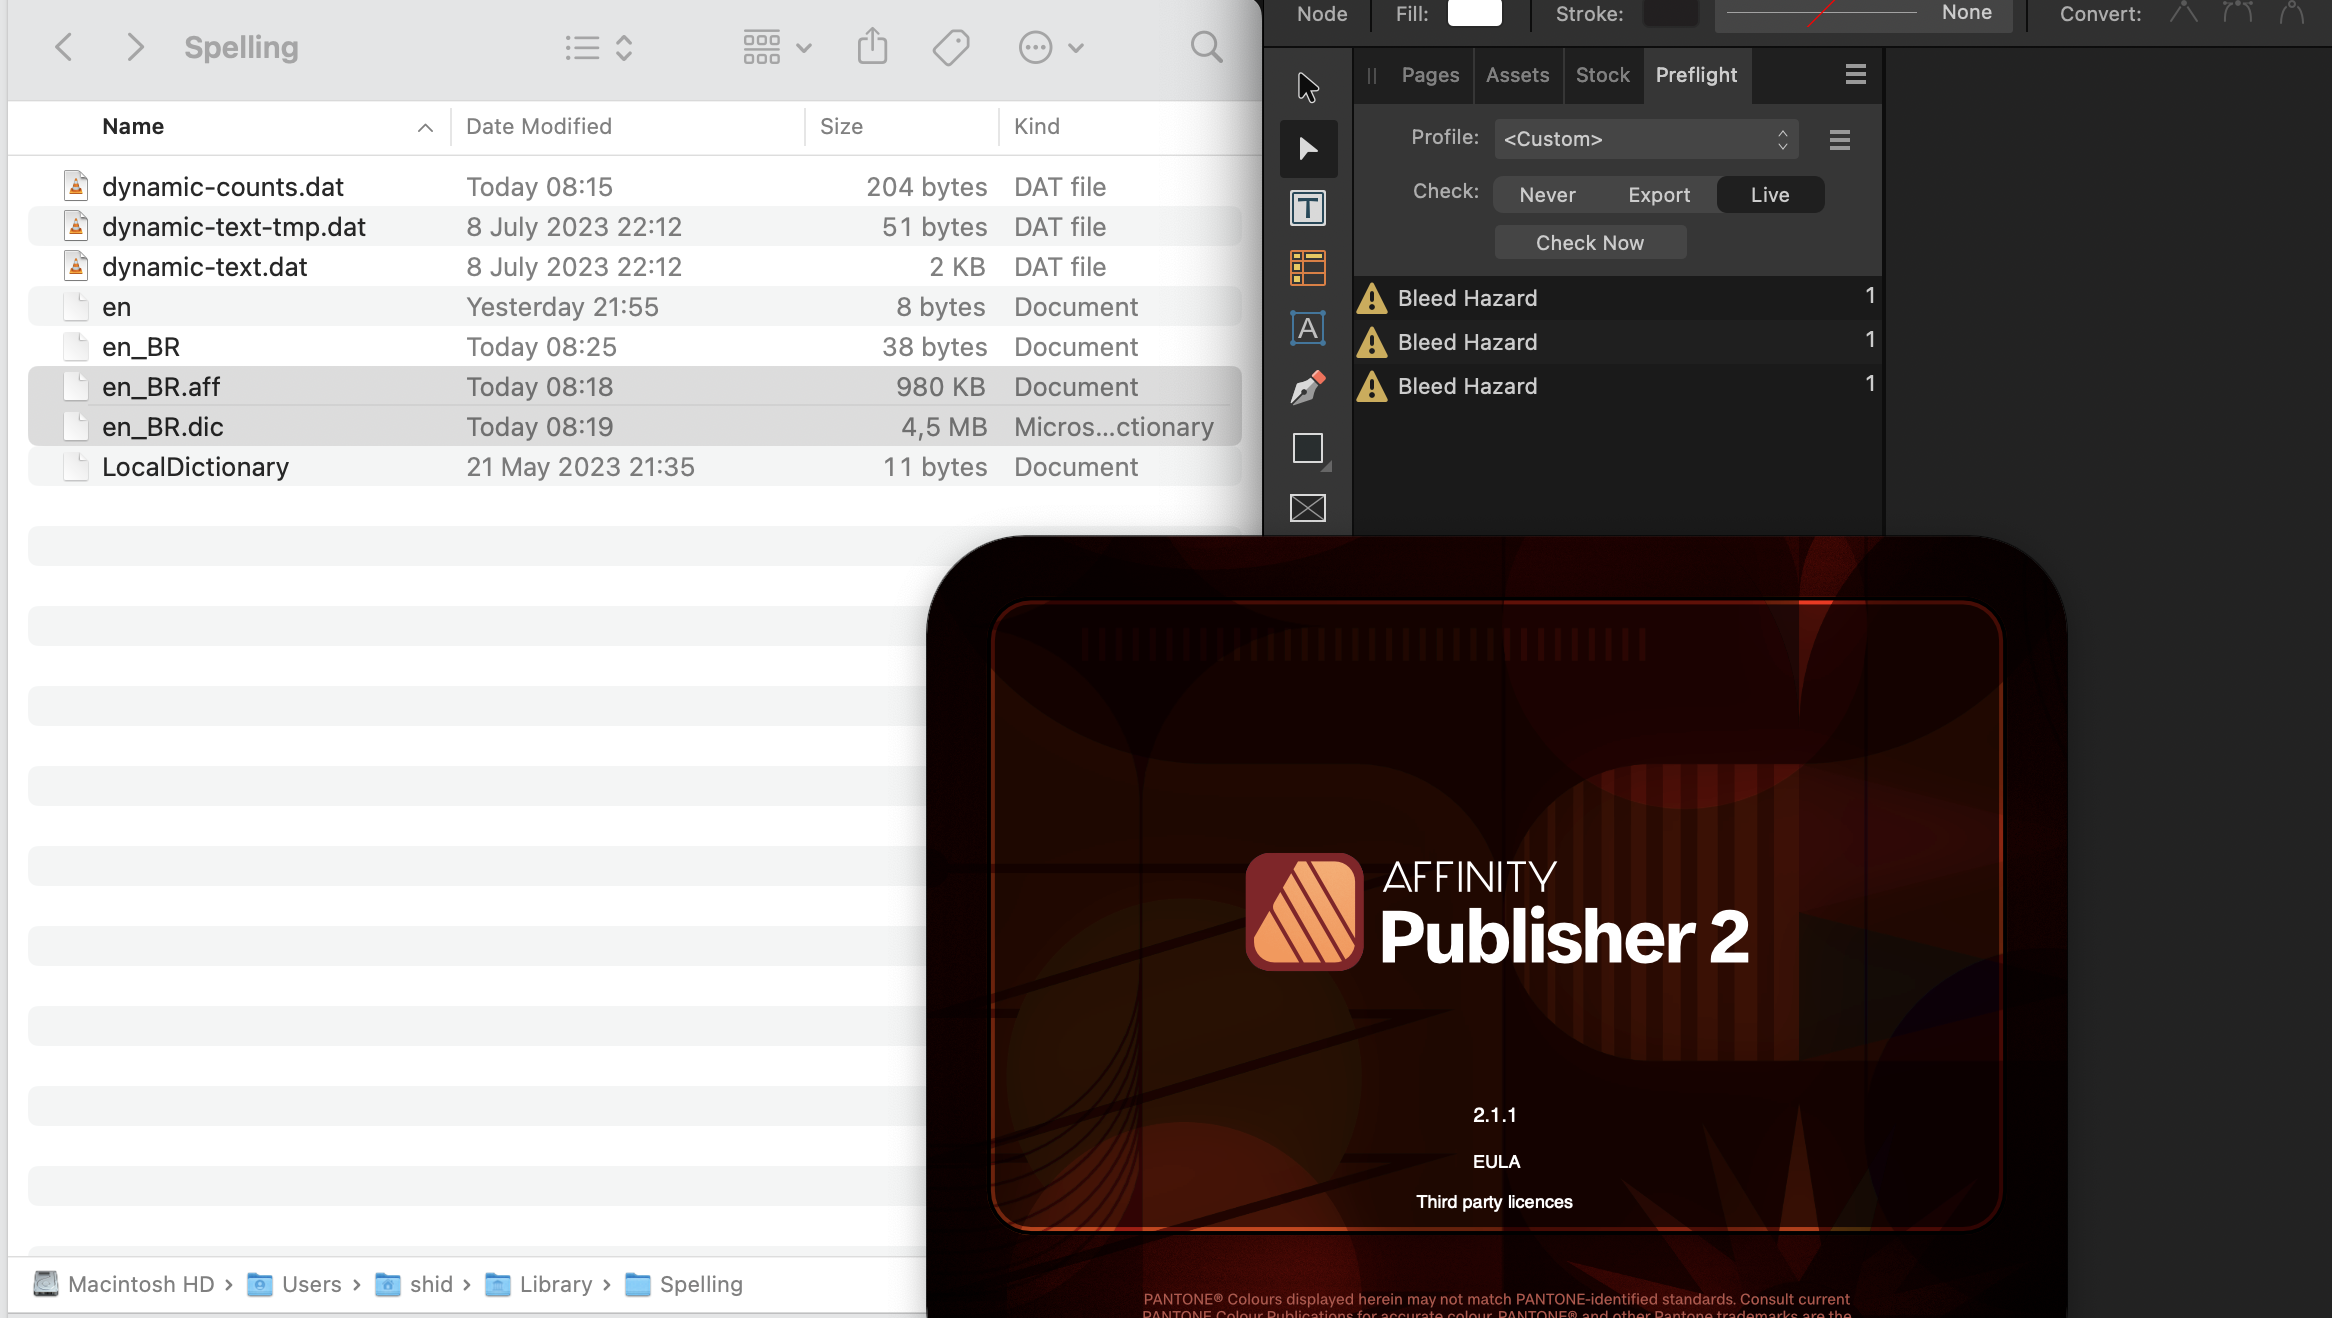Convert node to smart
Viewport: 2332px width, 1318px height.
coord(2291,13)
